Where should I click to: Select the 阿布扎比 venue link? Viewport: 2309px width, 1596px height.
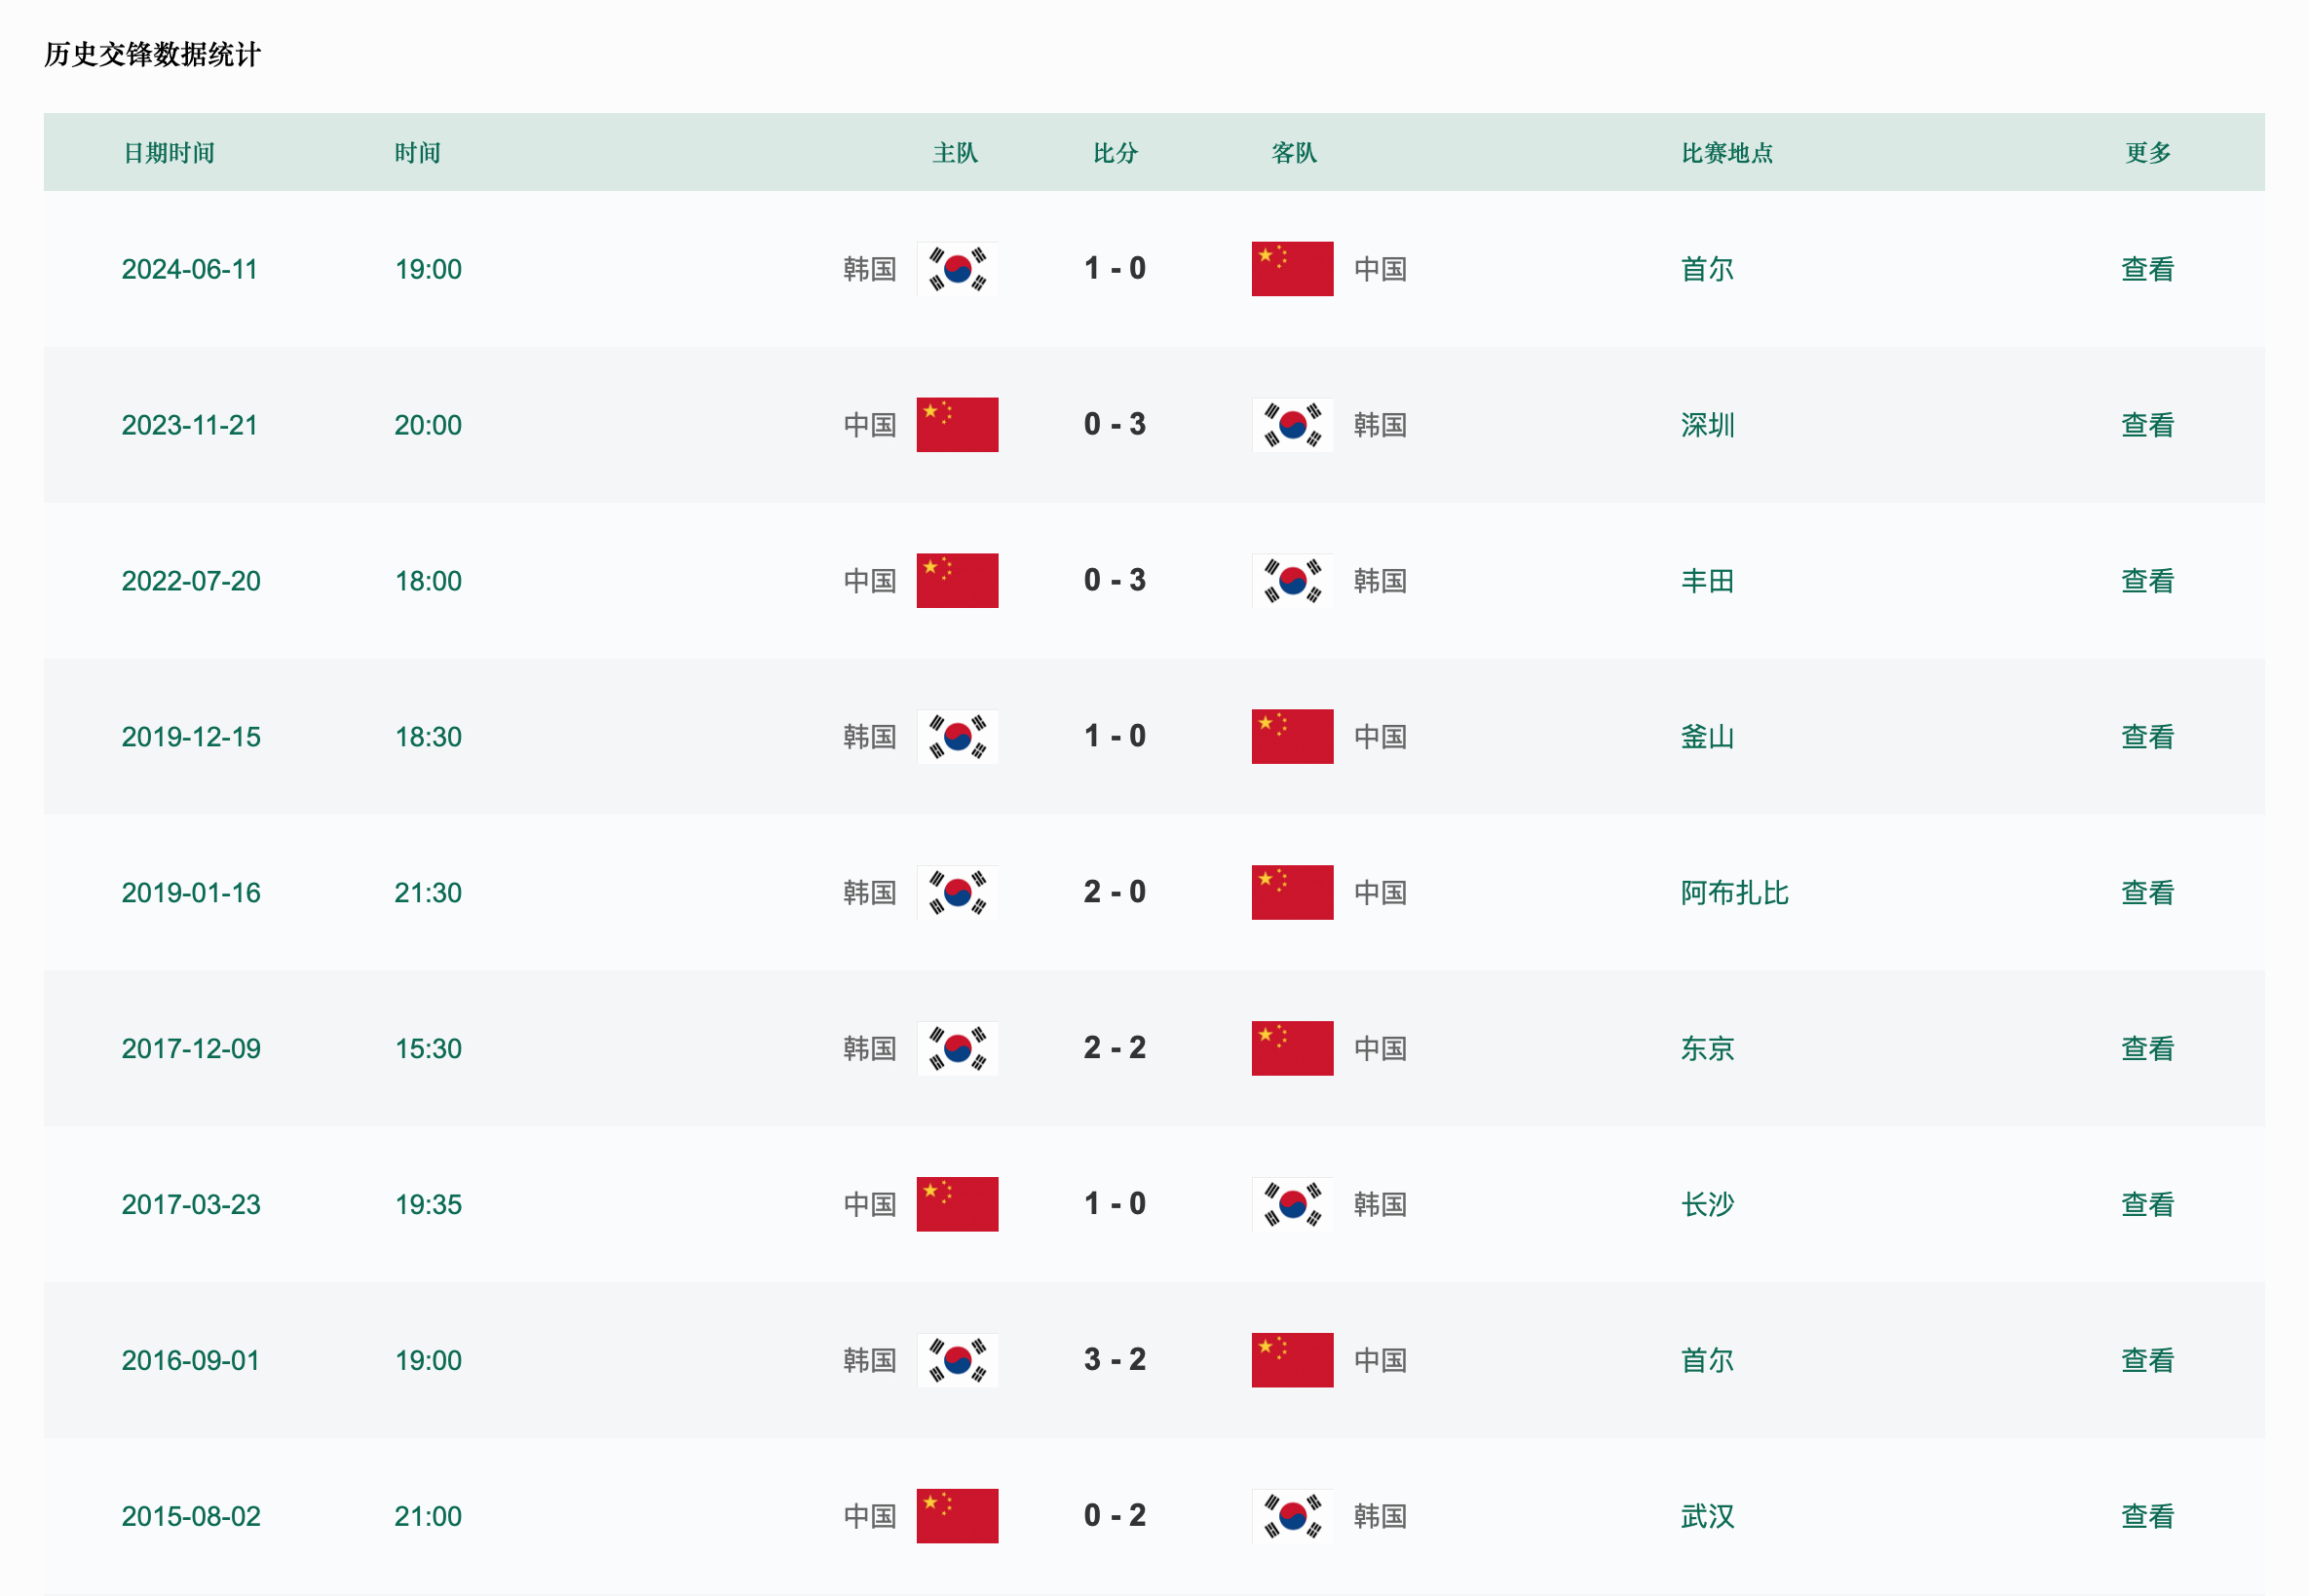[x=1734, y=893]
